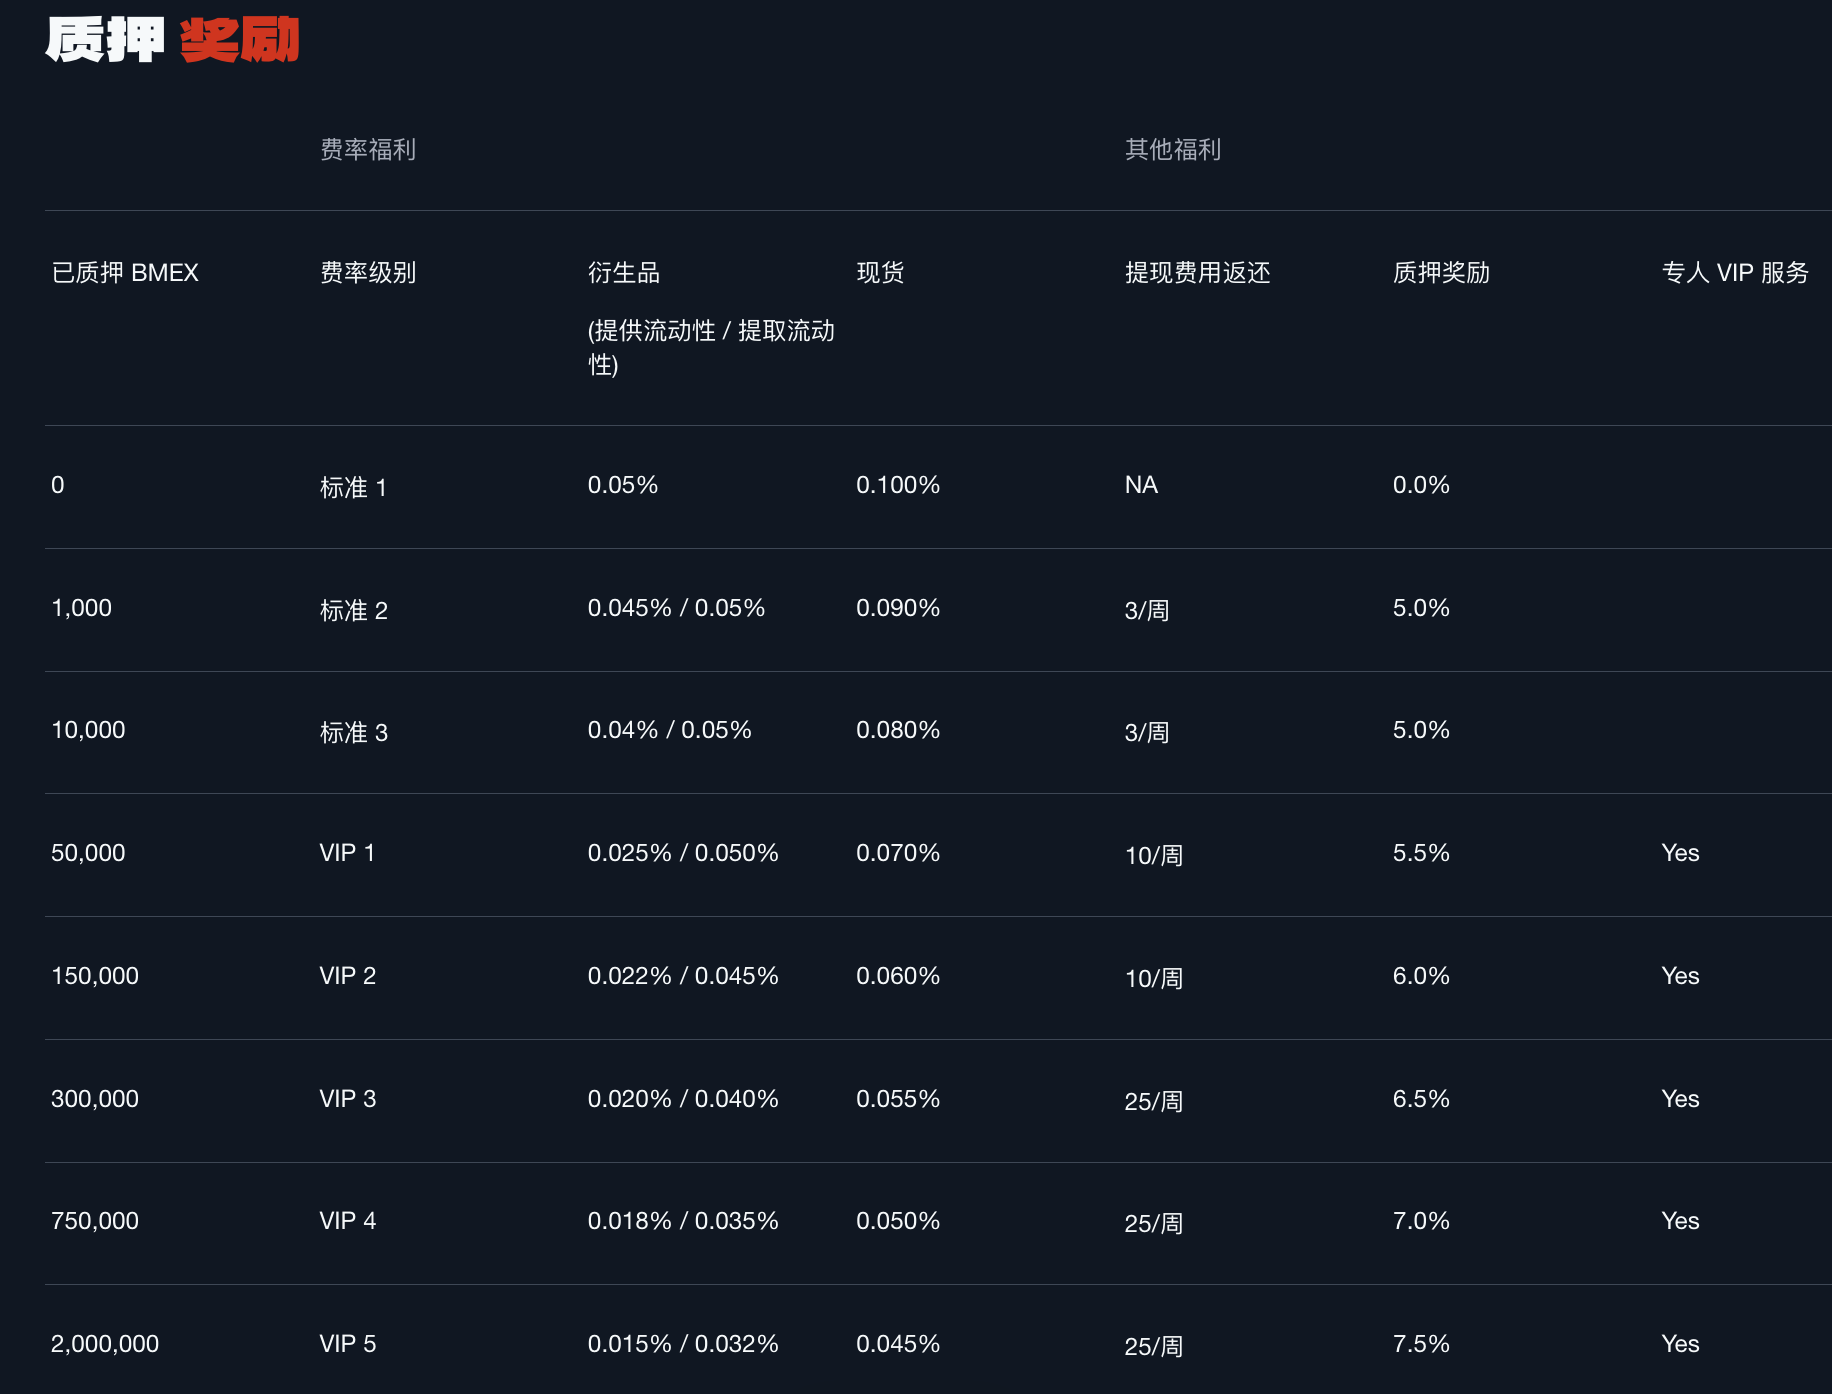Click the 0.100% spot fee value
Screen dimensions: 1832x1394
tap(898, 485)
